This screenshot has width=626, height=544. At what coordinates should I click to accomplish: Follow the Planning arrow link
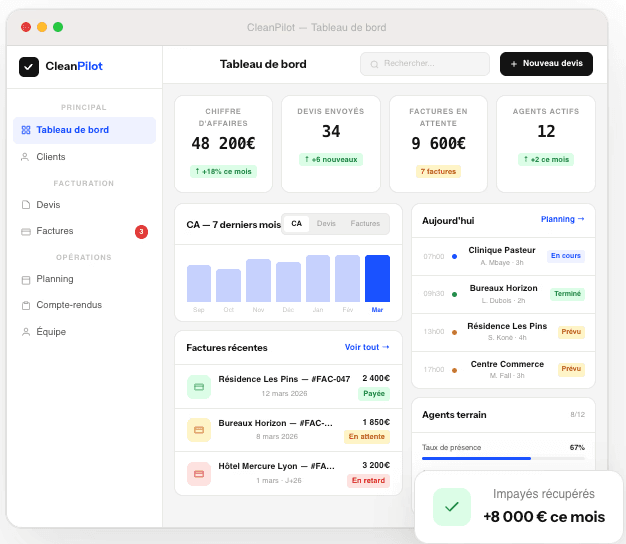563,219
